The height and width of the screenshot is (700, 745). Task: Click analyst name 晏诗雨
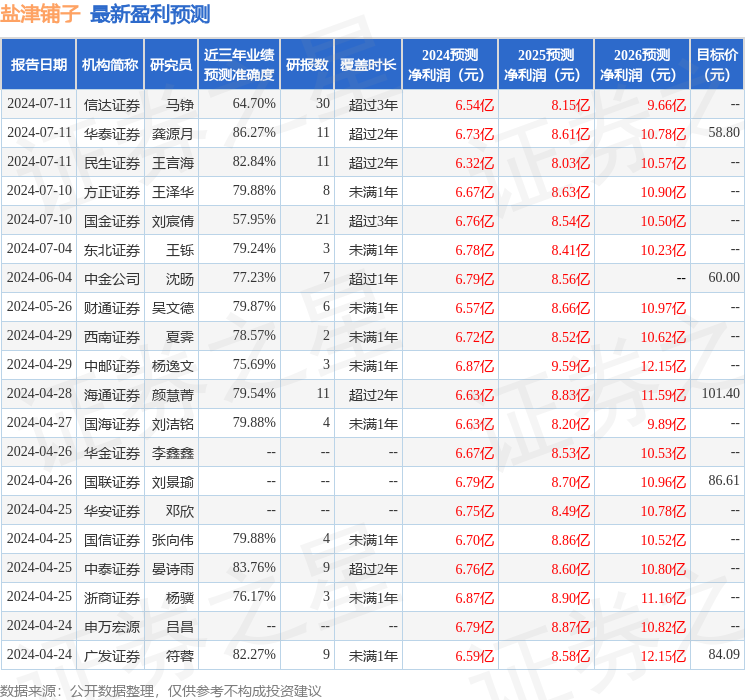pyautogui.click(x=172, y=568)
